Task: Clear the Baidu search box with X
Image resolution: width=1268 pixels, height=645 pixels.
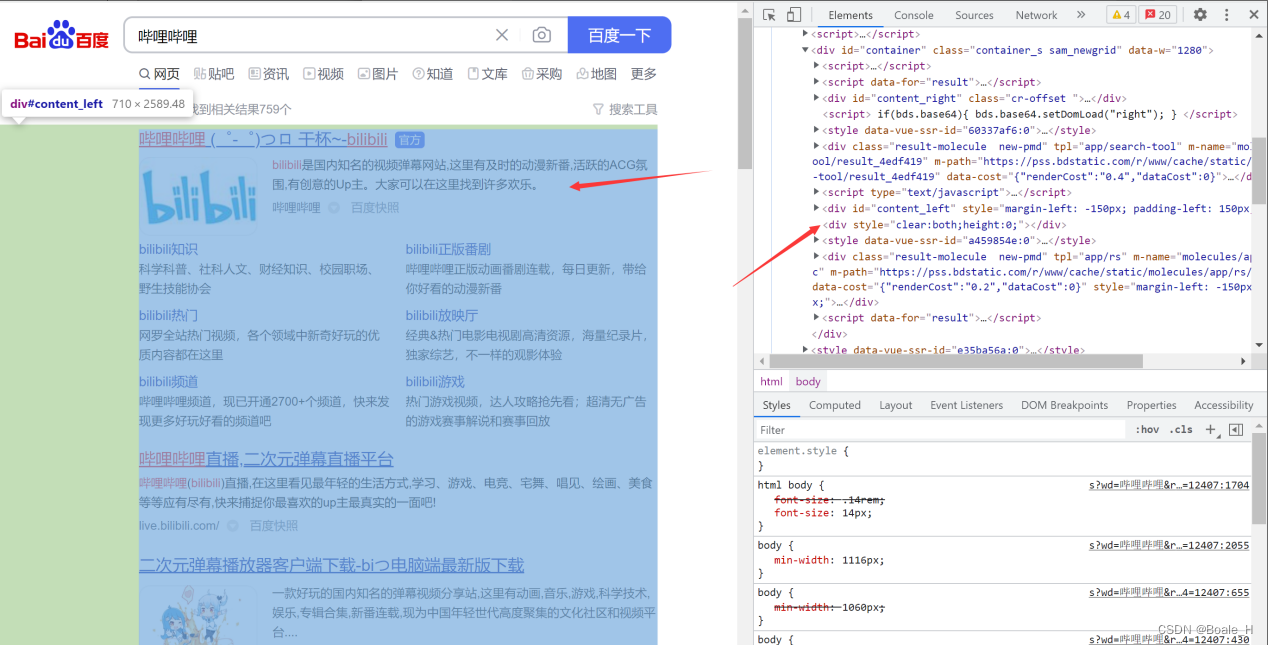Action: tap(502, 35)
